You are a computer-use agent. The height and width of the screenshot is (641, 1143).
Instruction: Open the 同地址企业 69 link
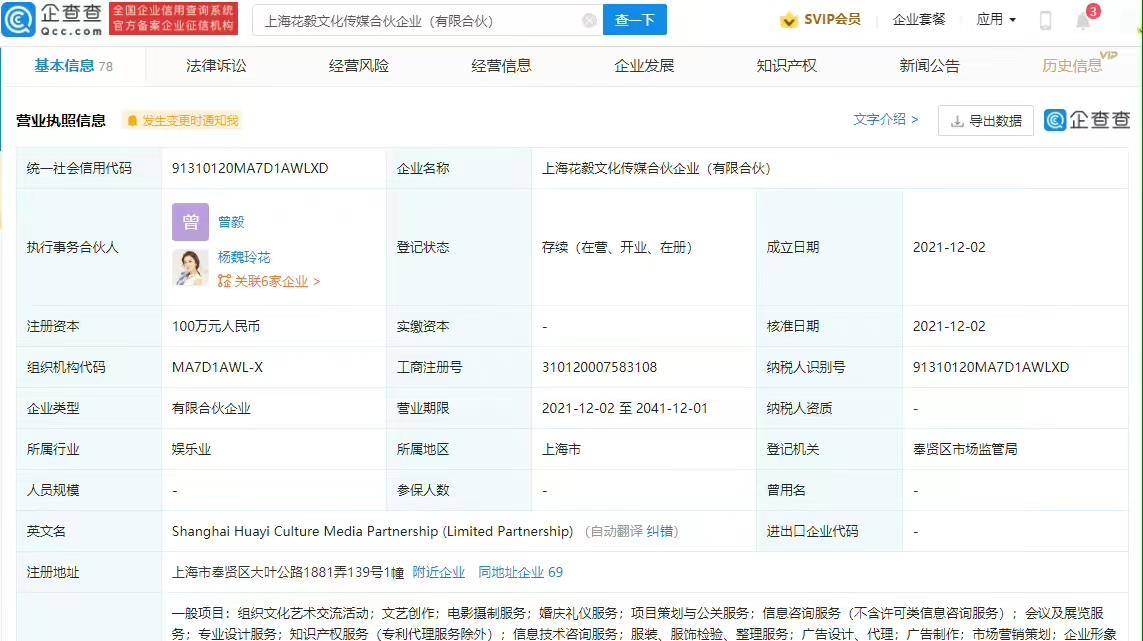point(520,572)
